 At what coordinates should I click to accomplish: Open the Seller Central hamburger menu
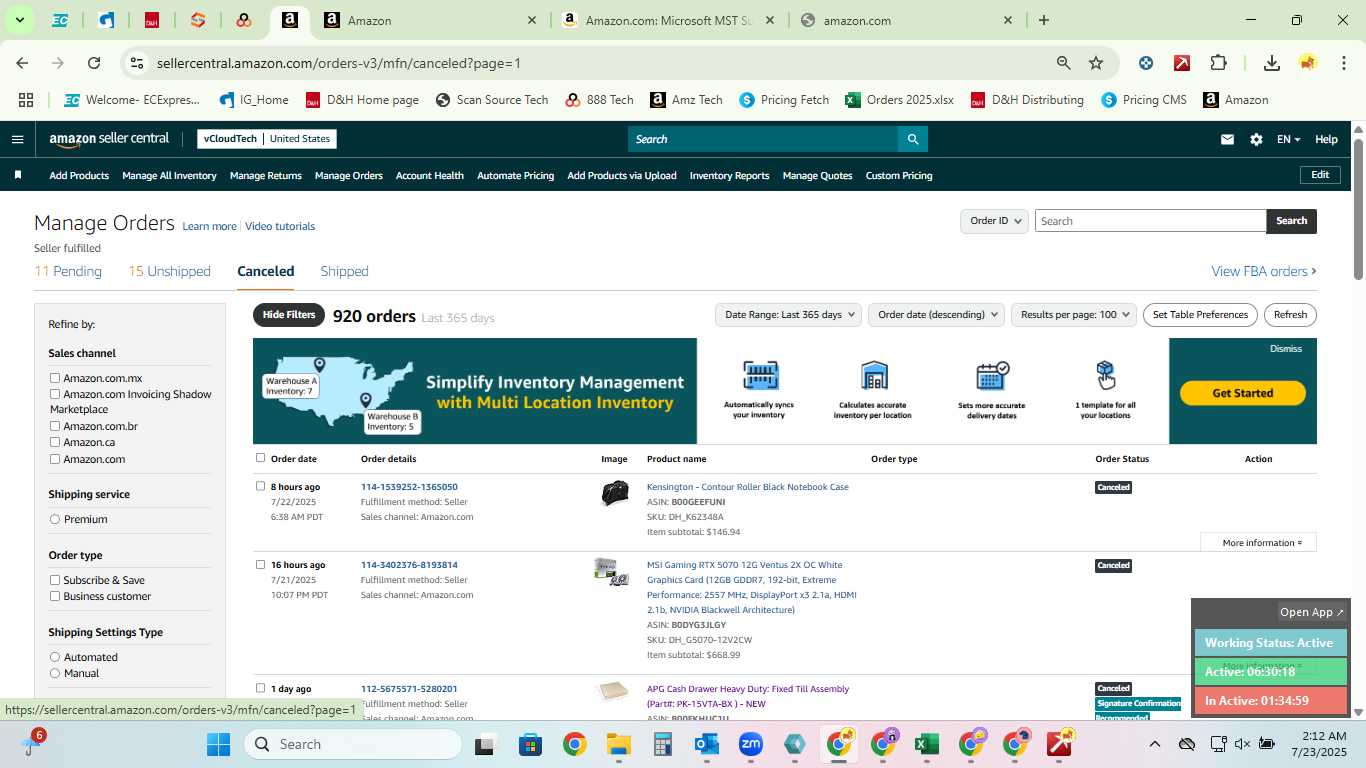(x=17, y=139)
